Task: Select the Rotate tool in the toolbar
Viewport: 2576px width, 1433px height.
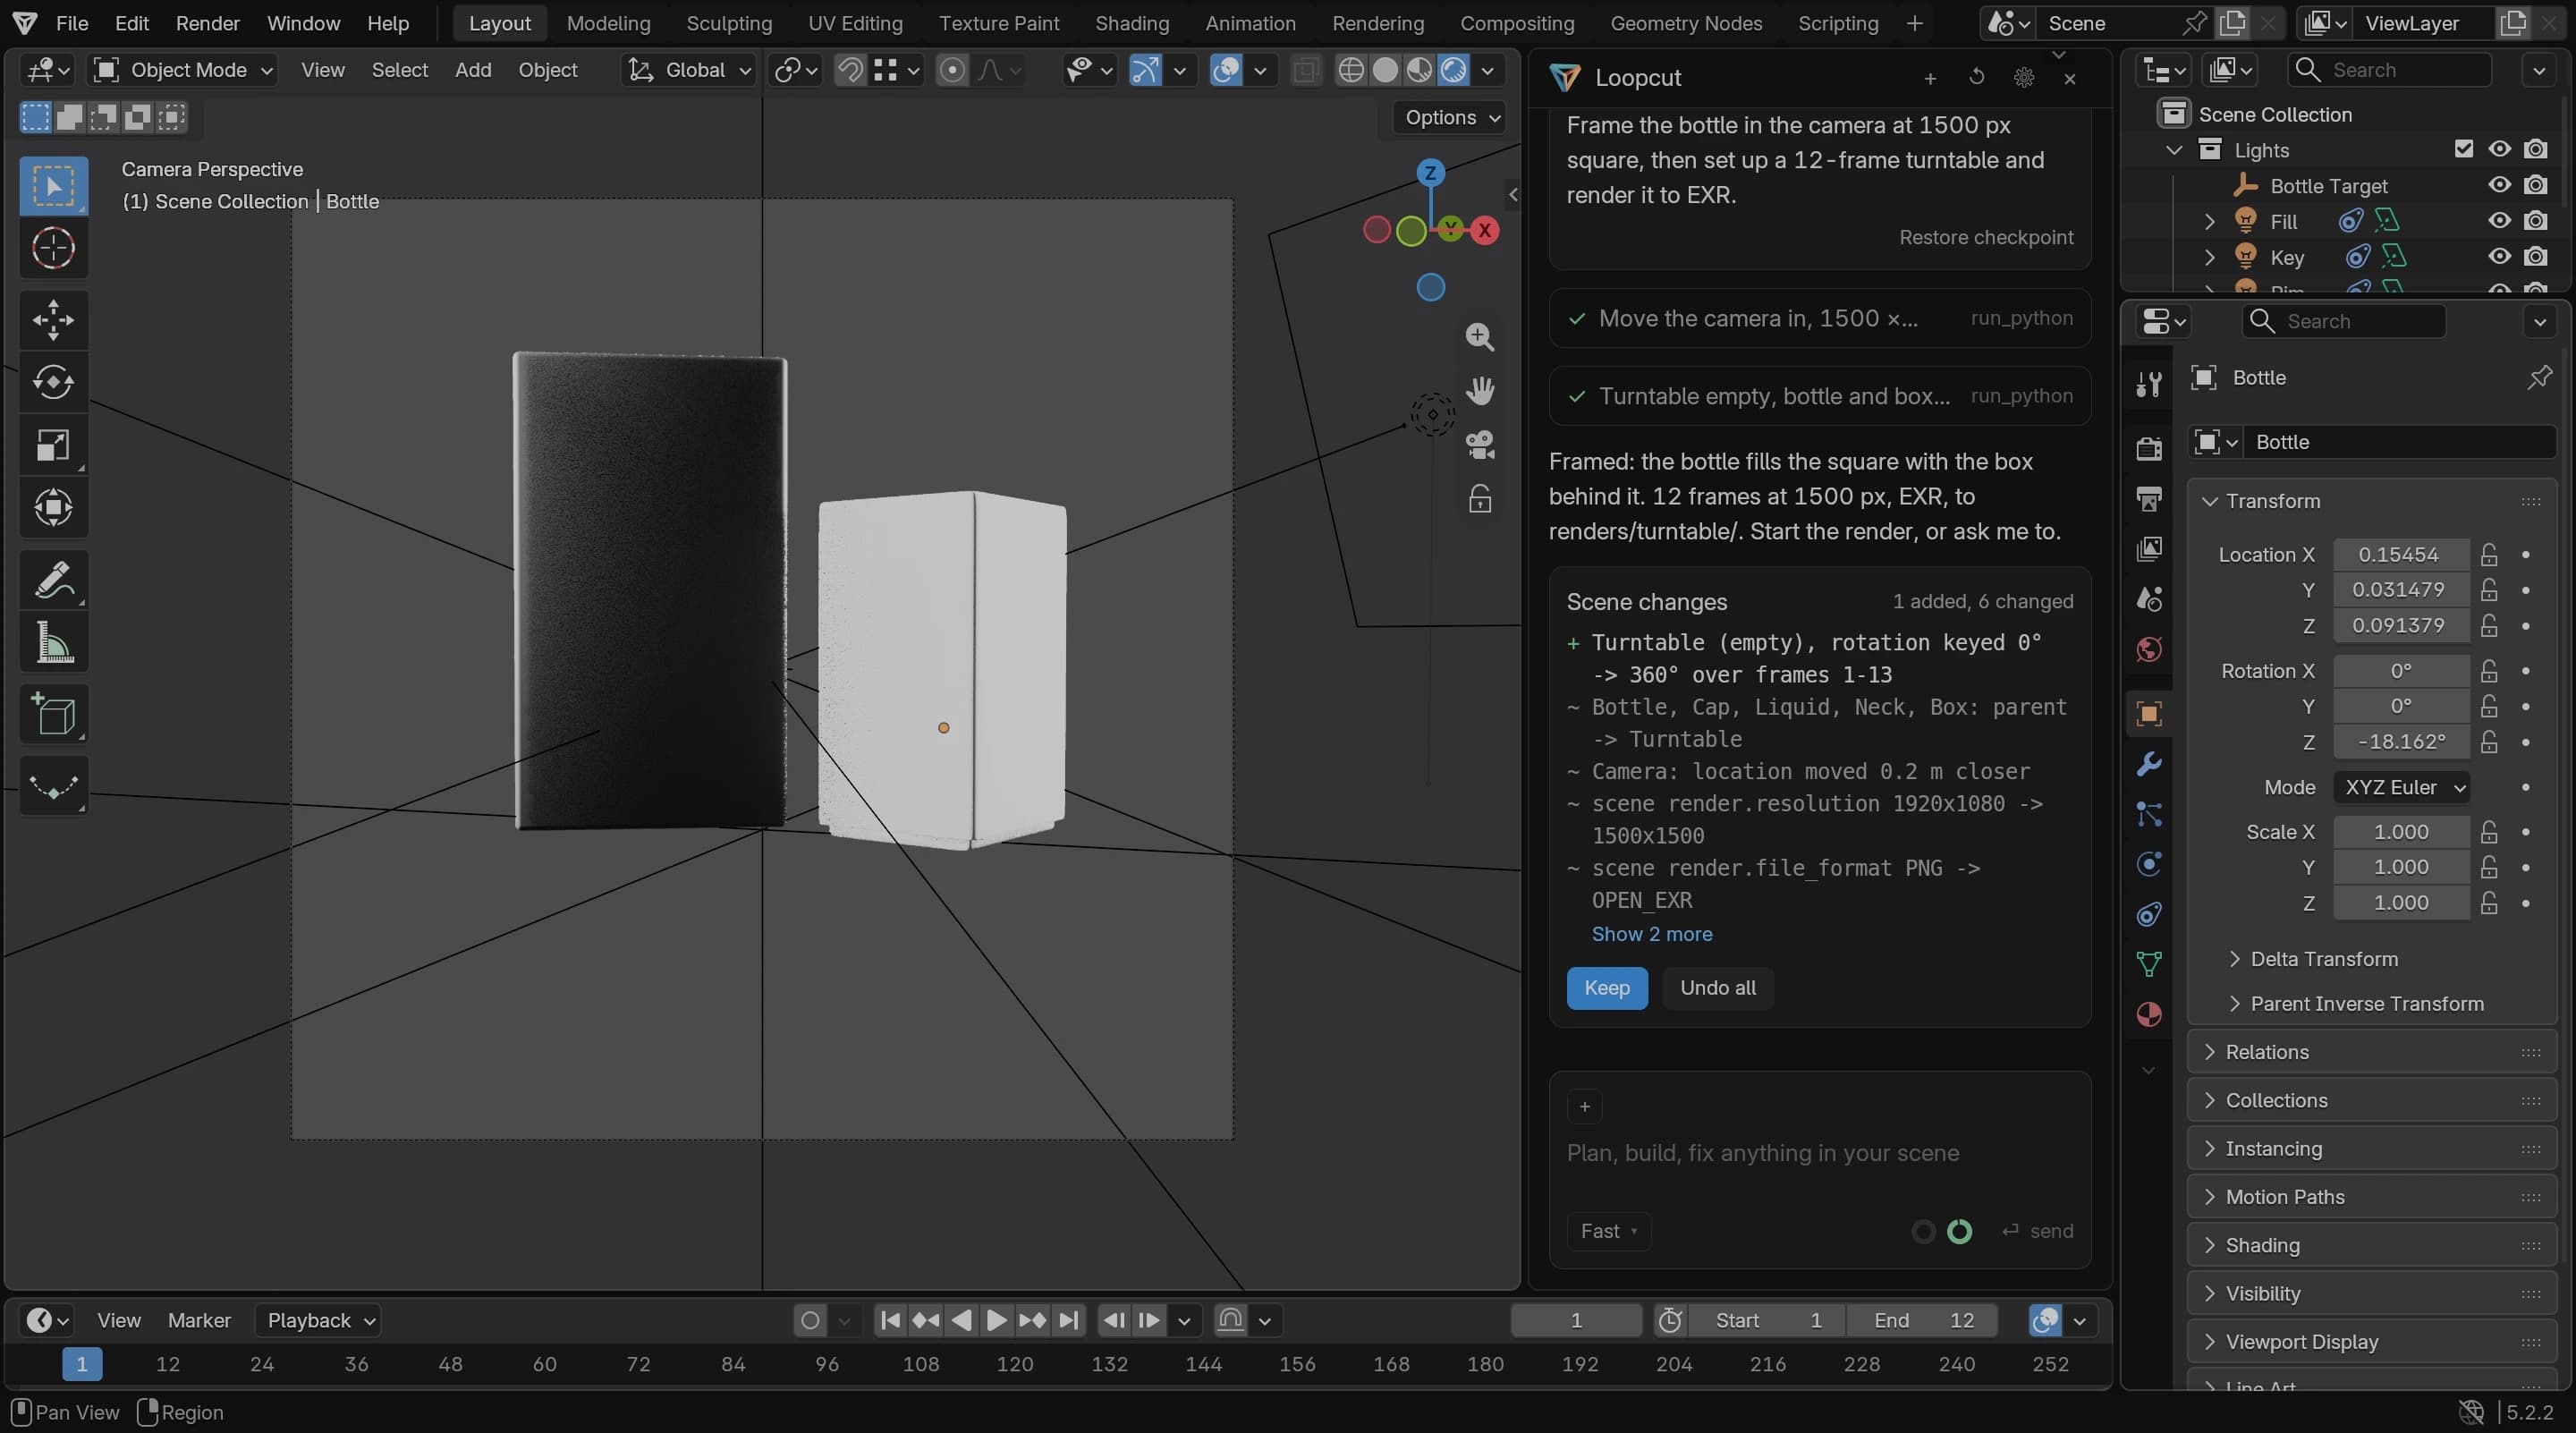Action: pos(53,382)
